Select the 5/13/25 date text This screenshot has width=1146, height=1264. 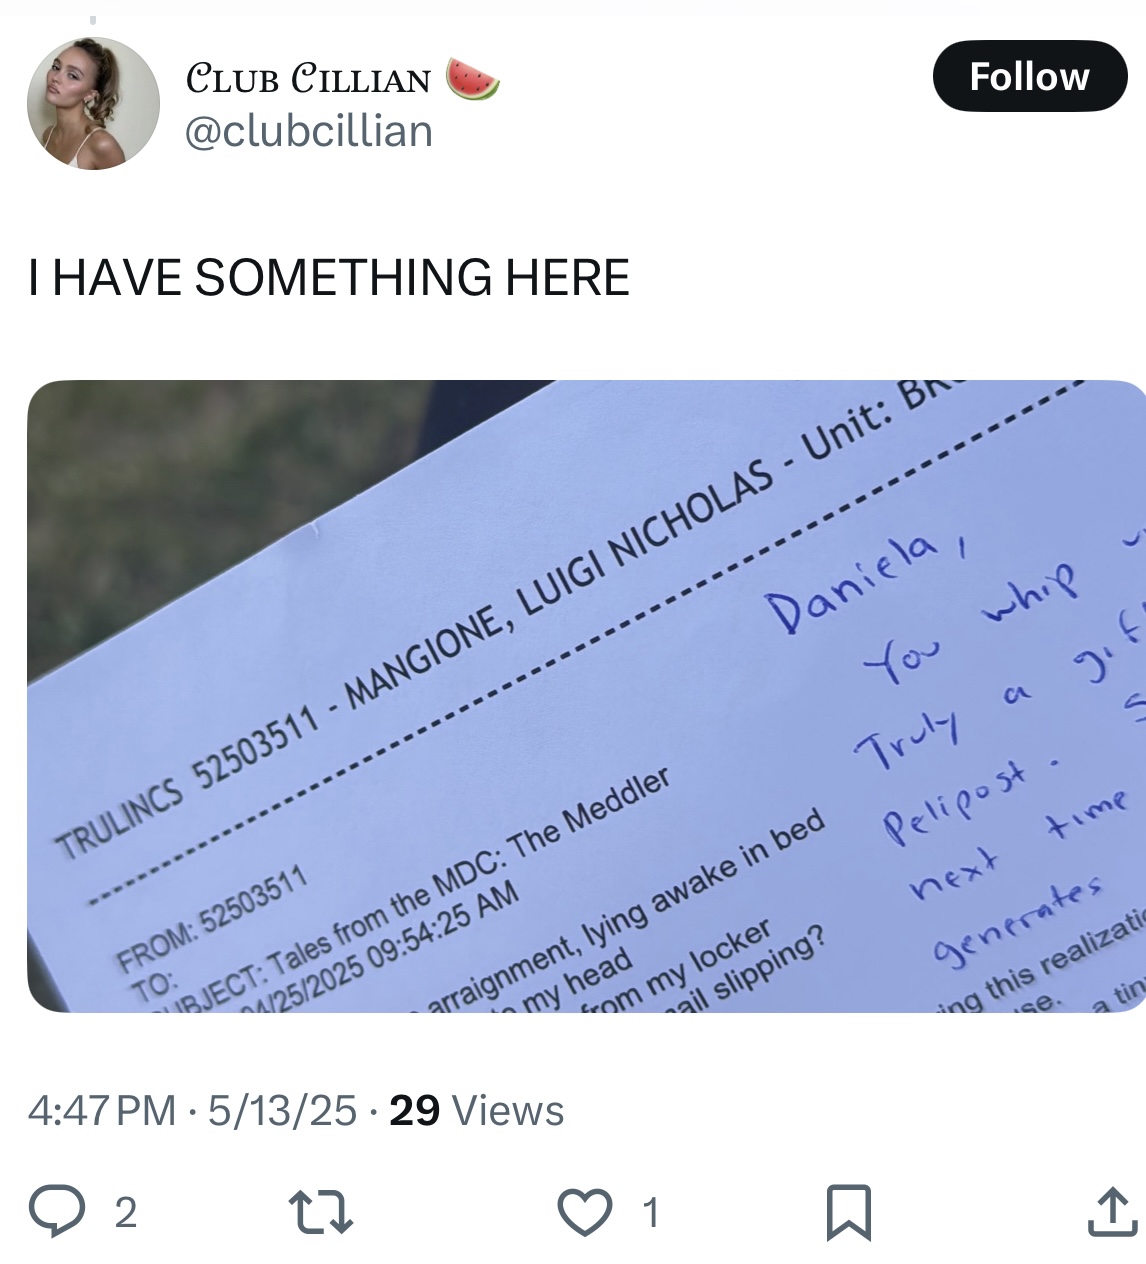[x=282, y=1111]
